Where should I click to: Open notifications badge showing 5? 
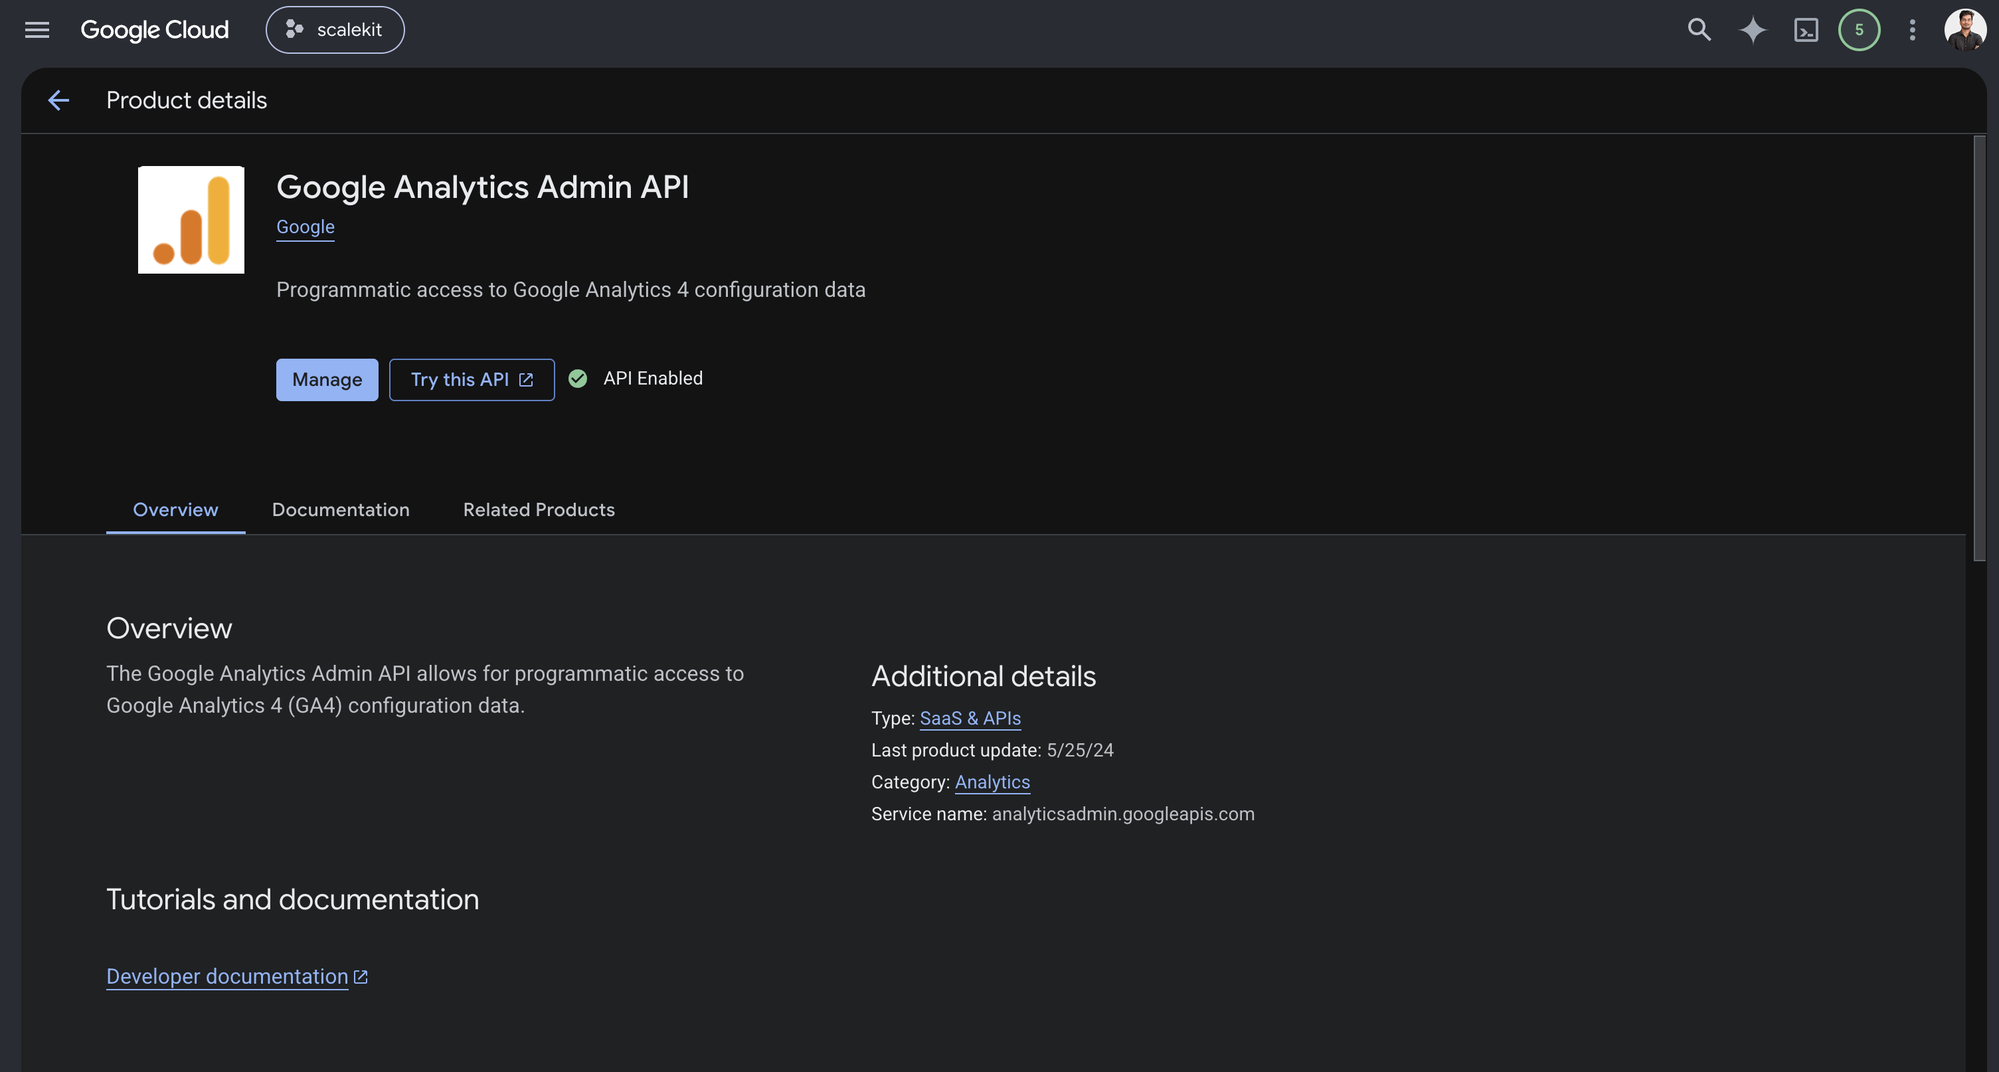pyautogui.click(x=1859, y=30)
